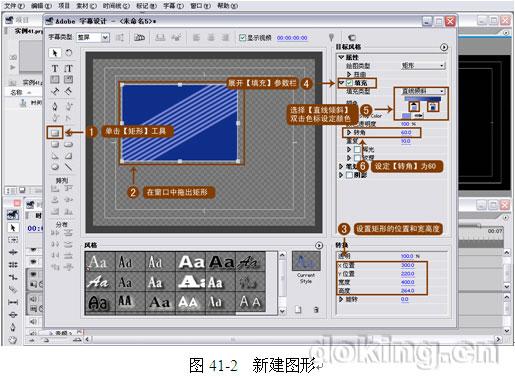This screenshot has height=379, width=515.
Task: Click the Y位置 value 220.0
Action: (407, 274)
